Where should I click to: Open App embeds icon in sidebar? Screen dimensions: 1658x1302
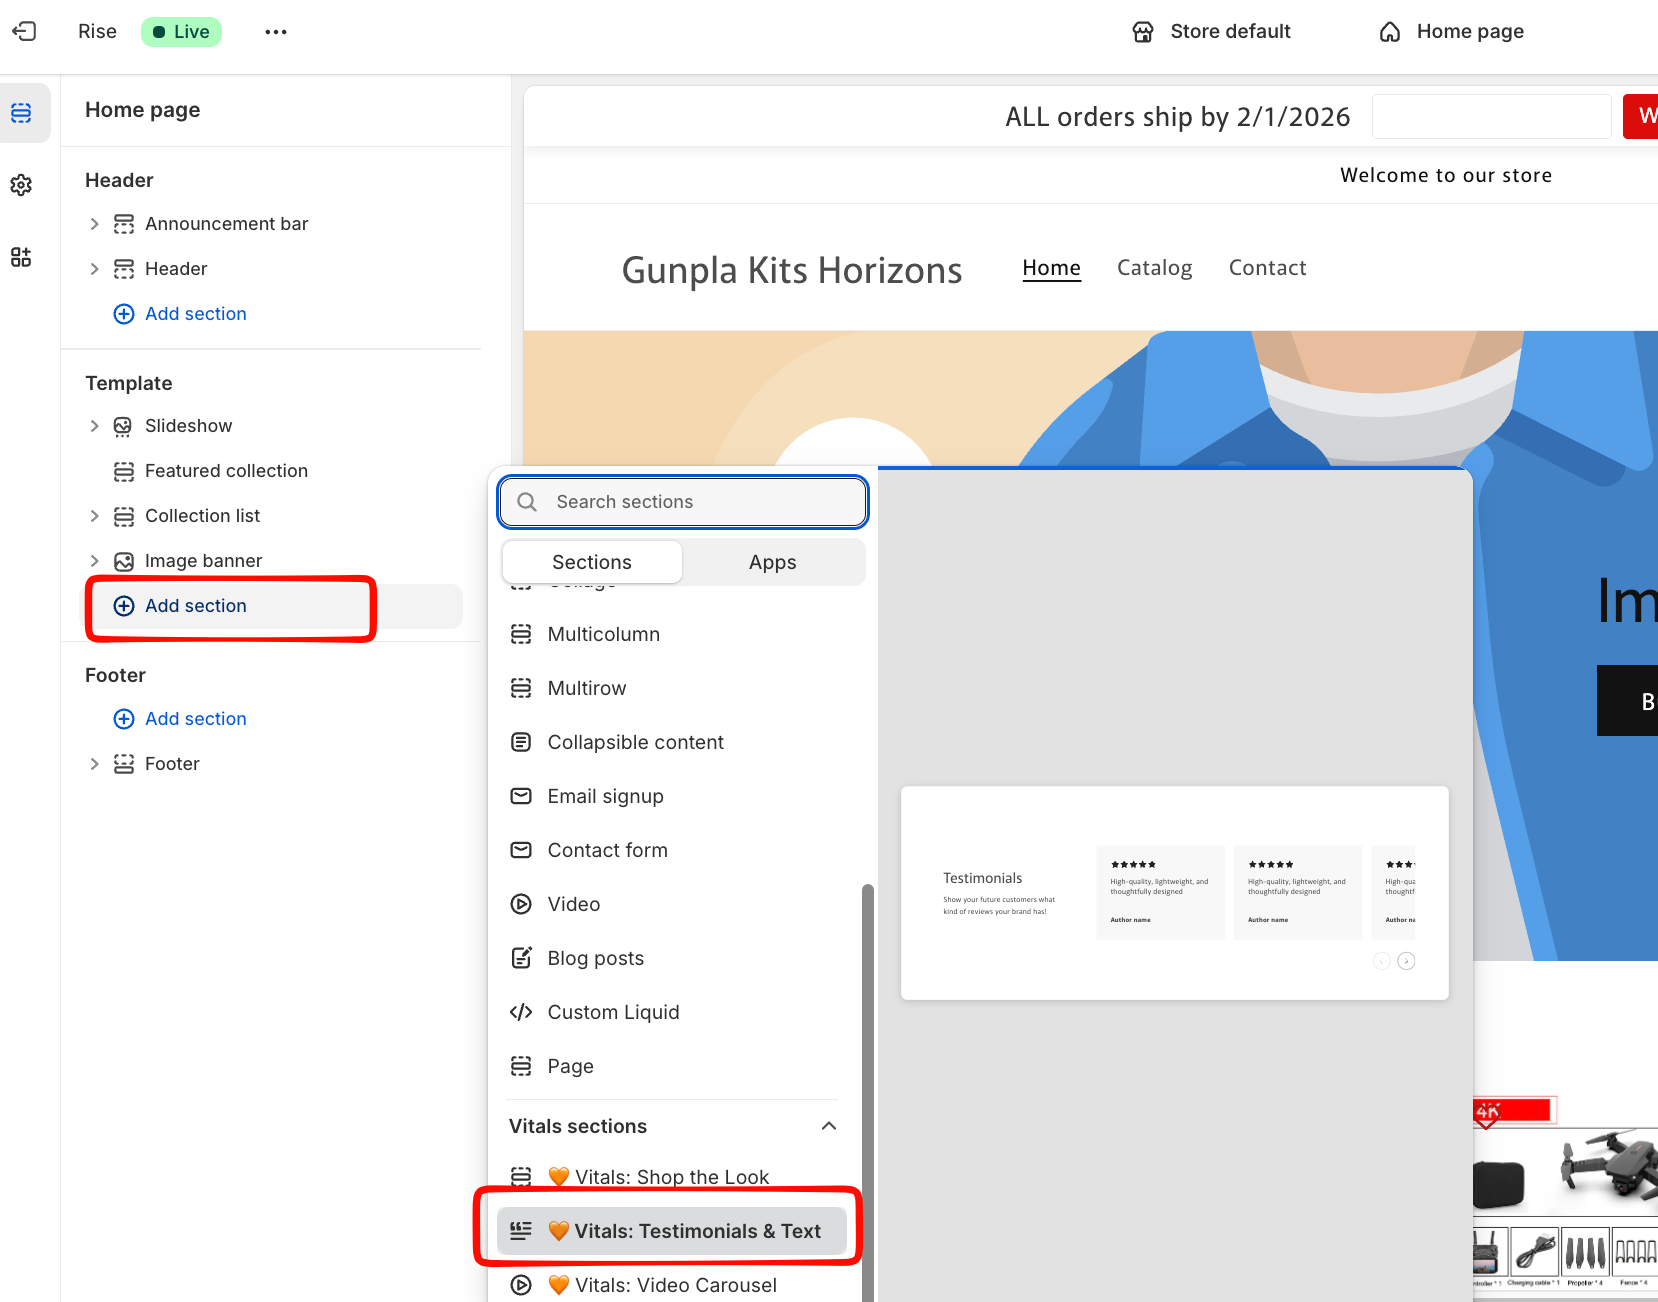(21, 257)
